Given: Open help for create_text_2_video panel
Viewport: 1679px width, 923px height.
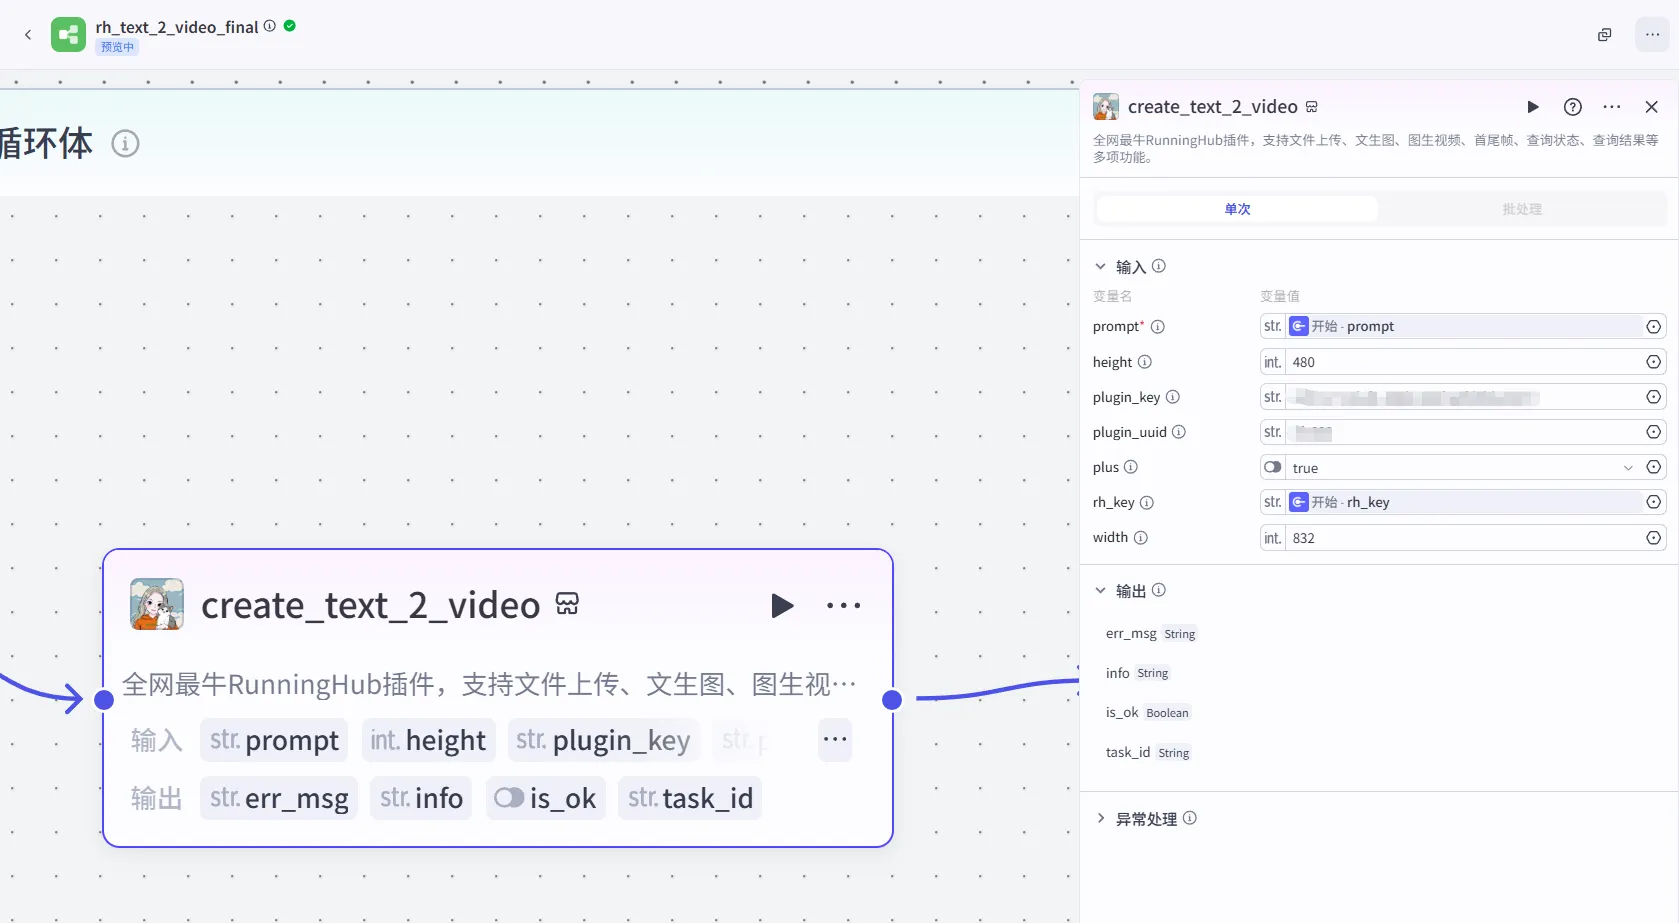Looking at the screenshot, I should click(x=1573, y=107).
